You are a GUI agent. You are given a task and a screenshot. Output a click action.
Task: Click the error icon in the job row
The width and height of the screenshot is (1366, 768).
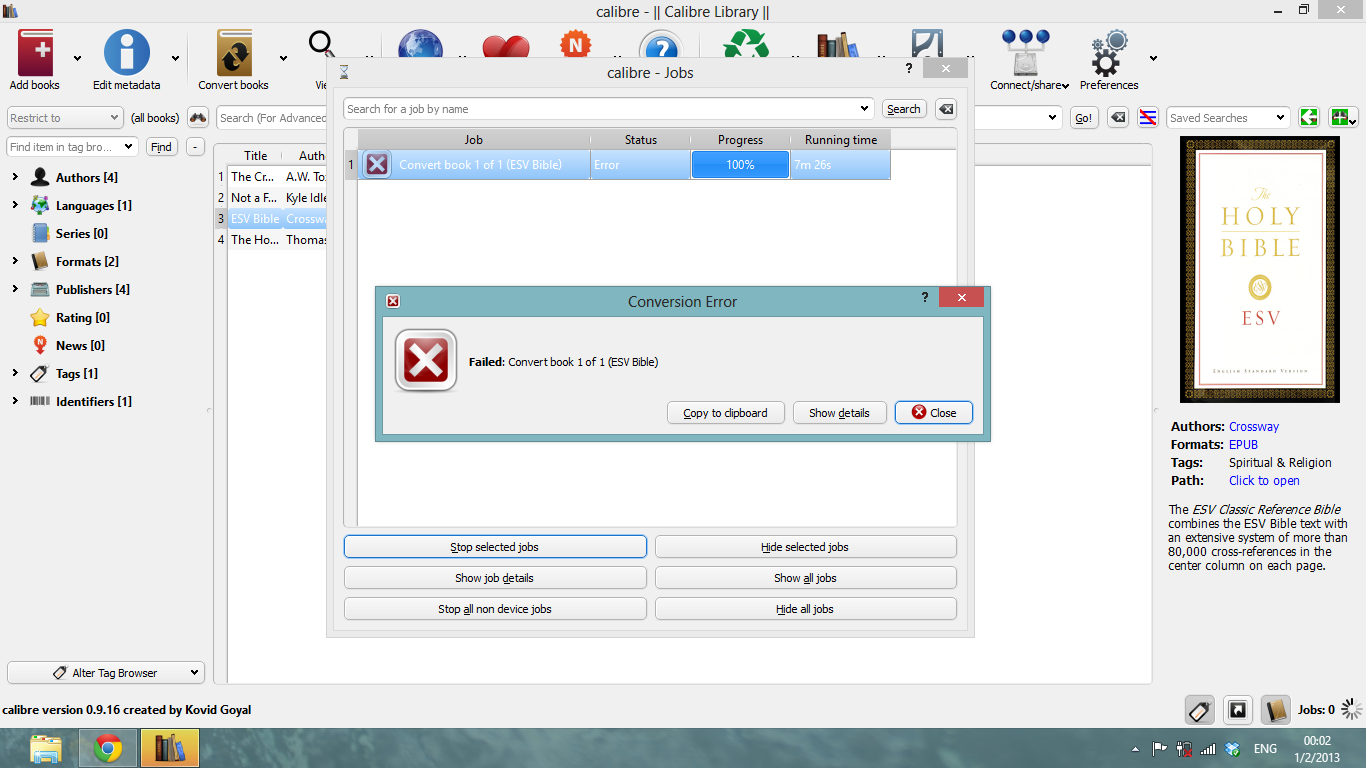tap(377, 165)
